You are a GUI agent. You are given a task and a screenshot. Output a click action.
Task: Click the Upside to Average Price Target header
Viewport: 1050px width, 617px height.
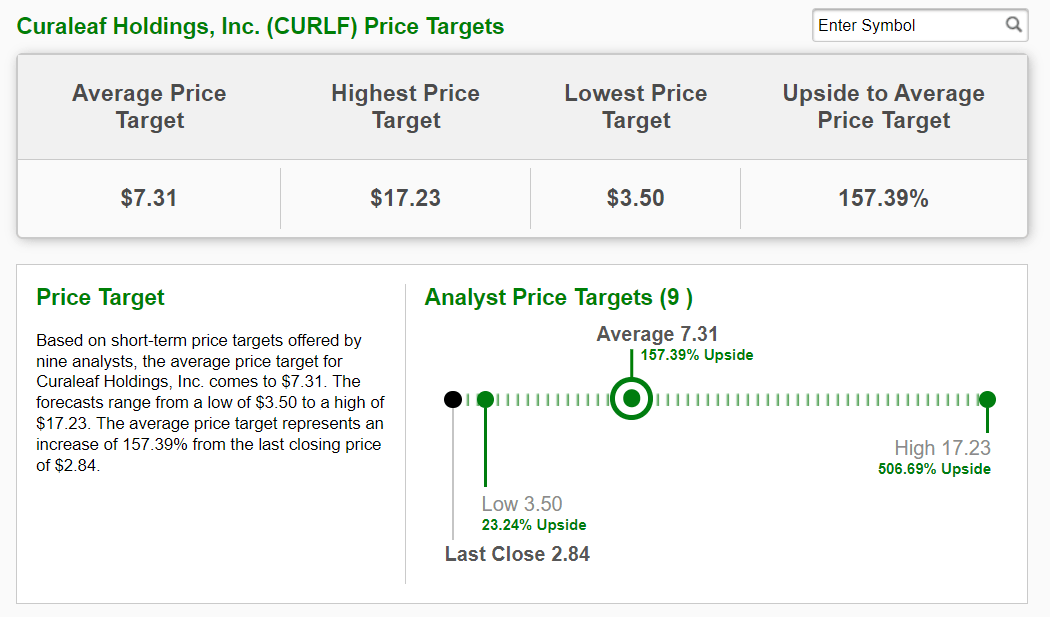[x=883, y=106]
